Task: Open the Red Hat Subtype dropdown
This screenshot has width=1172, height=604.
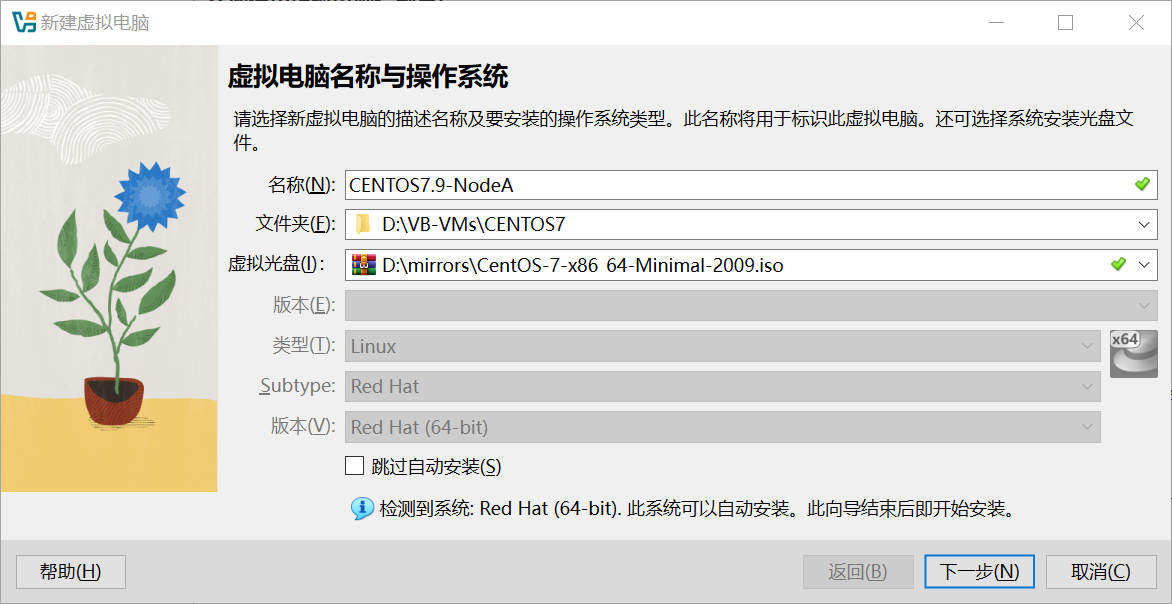Action: tap(723, 386)
